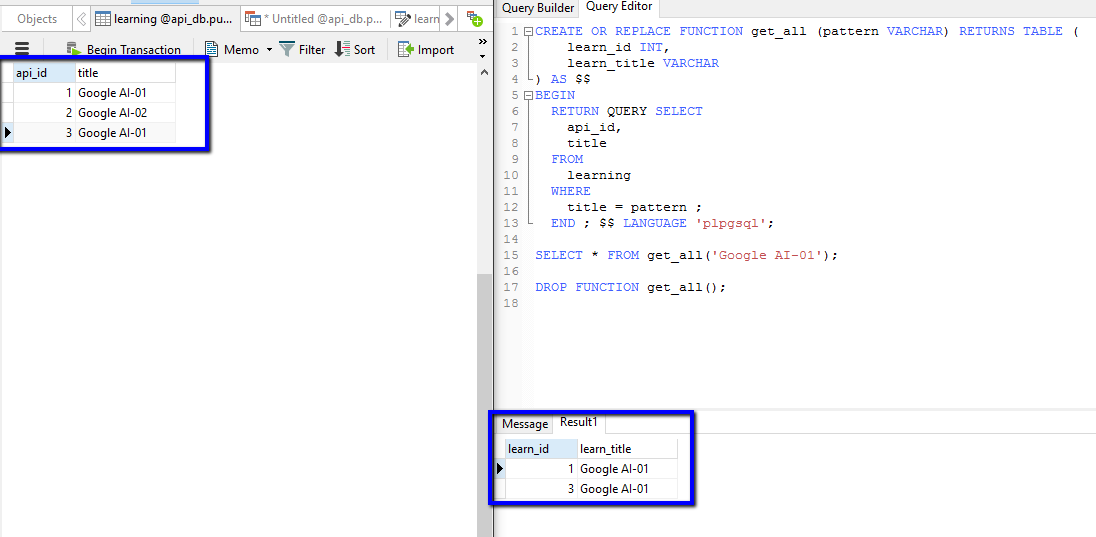Move tabs right with the chevron arrow

point(449,19)
